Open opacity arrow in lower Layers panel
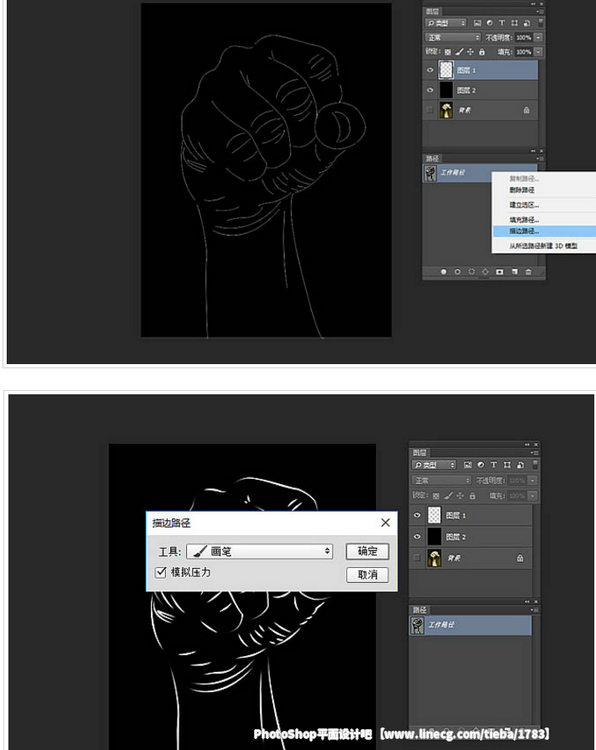The image size is (596, 750). click(x=532, y=480)
